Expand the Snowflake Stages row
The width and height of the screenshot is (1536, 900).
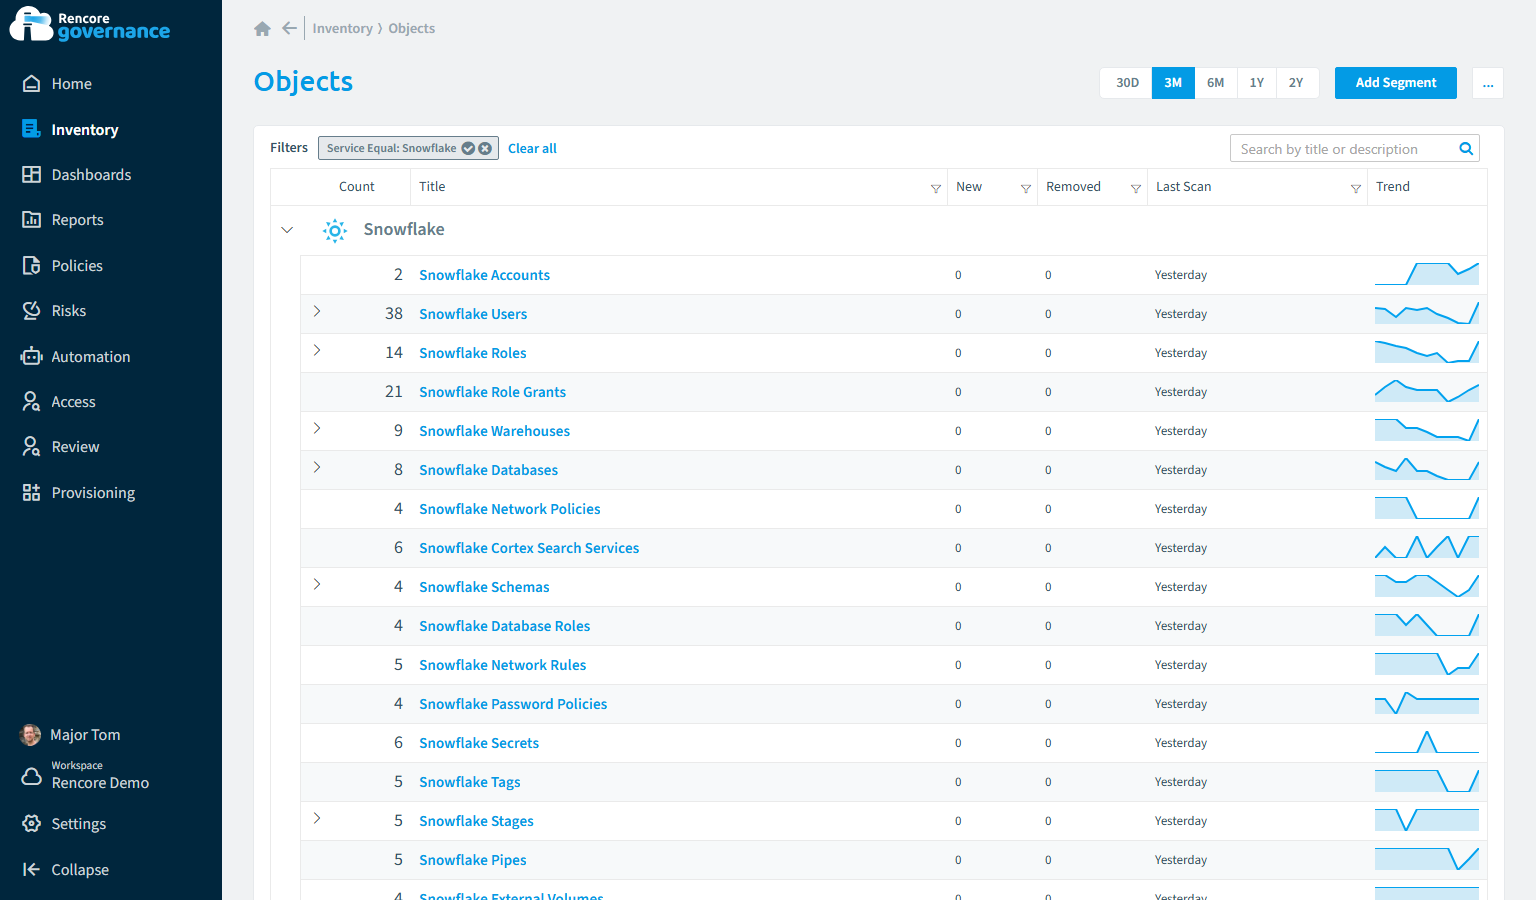point(317,819)
